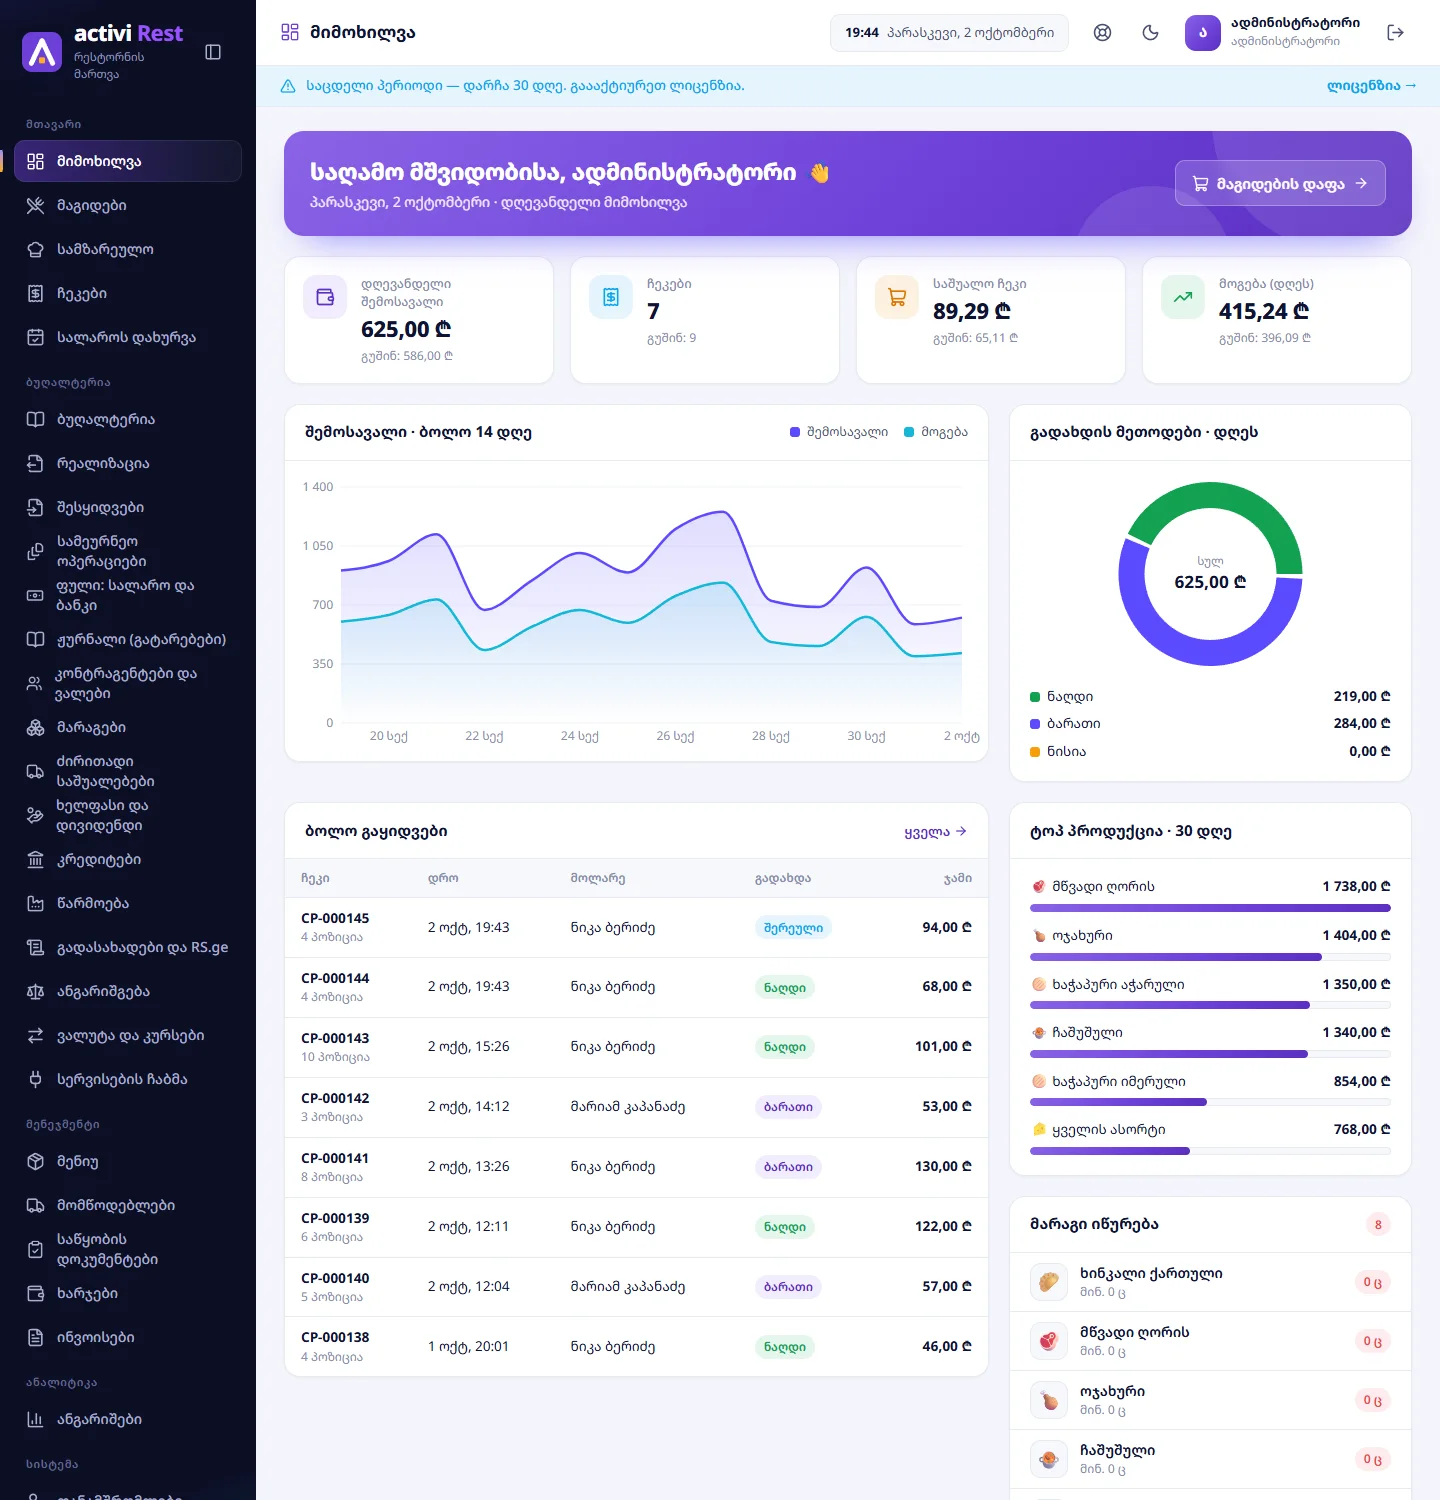The height and width of the screenshot is (1500, 1440).
Task: Open the ადმინისტრატორი user profile menu
Action: coord(1273,33)
